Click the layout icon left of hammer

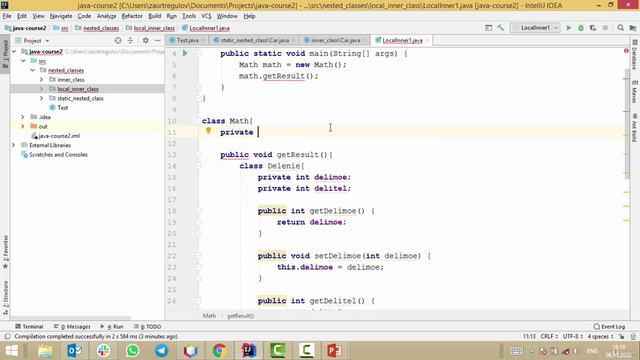tap(489, 28)
